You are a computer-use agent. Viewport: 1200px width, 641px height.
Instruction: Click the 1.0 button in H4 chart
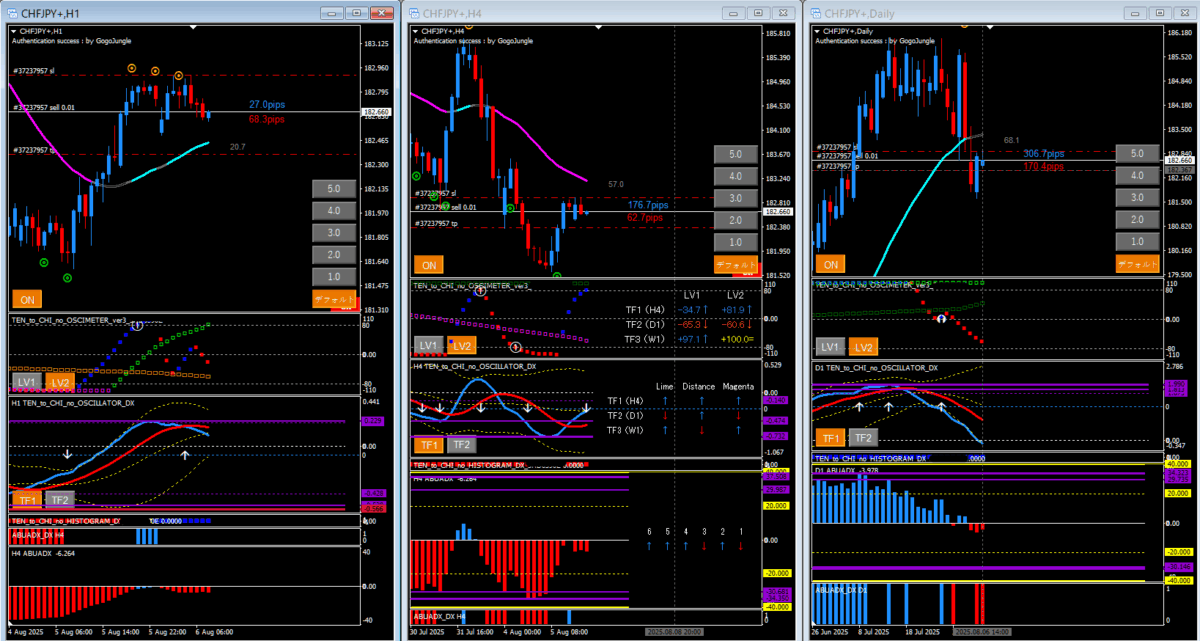(x=736, y=242)
